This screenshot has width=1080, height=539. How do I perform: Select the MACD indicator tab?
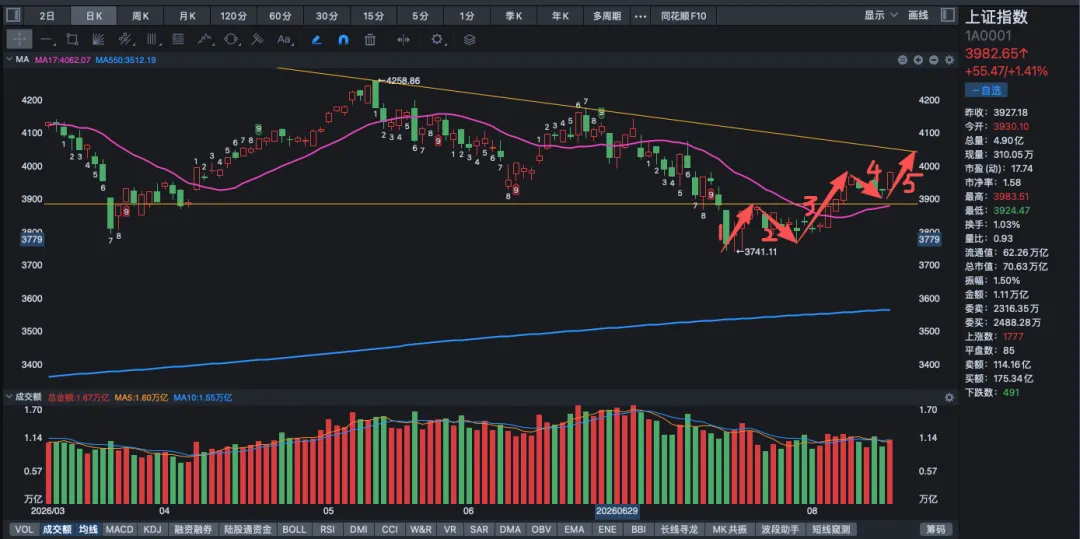point(119,529)
